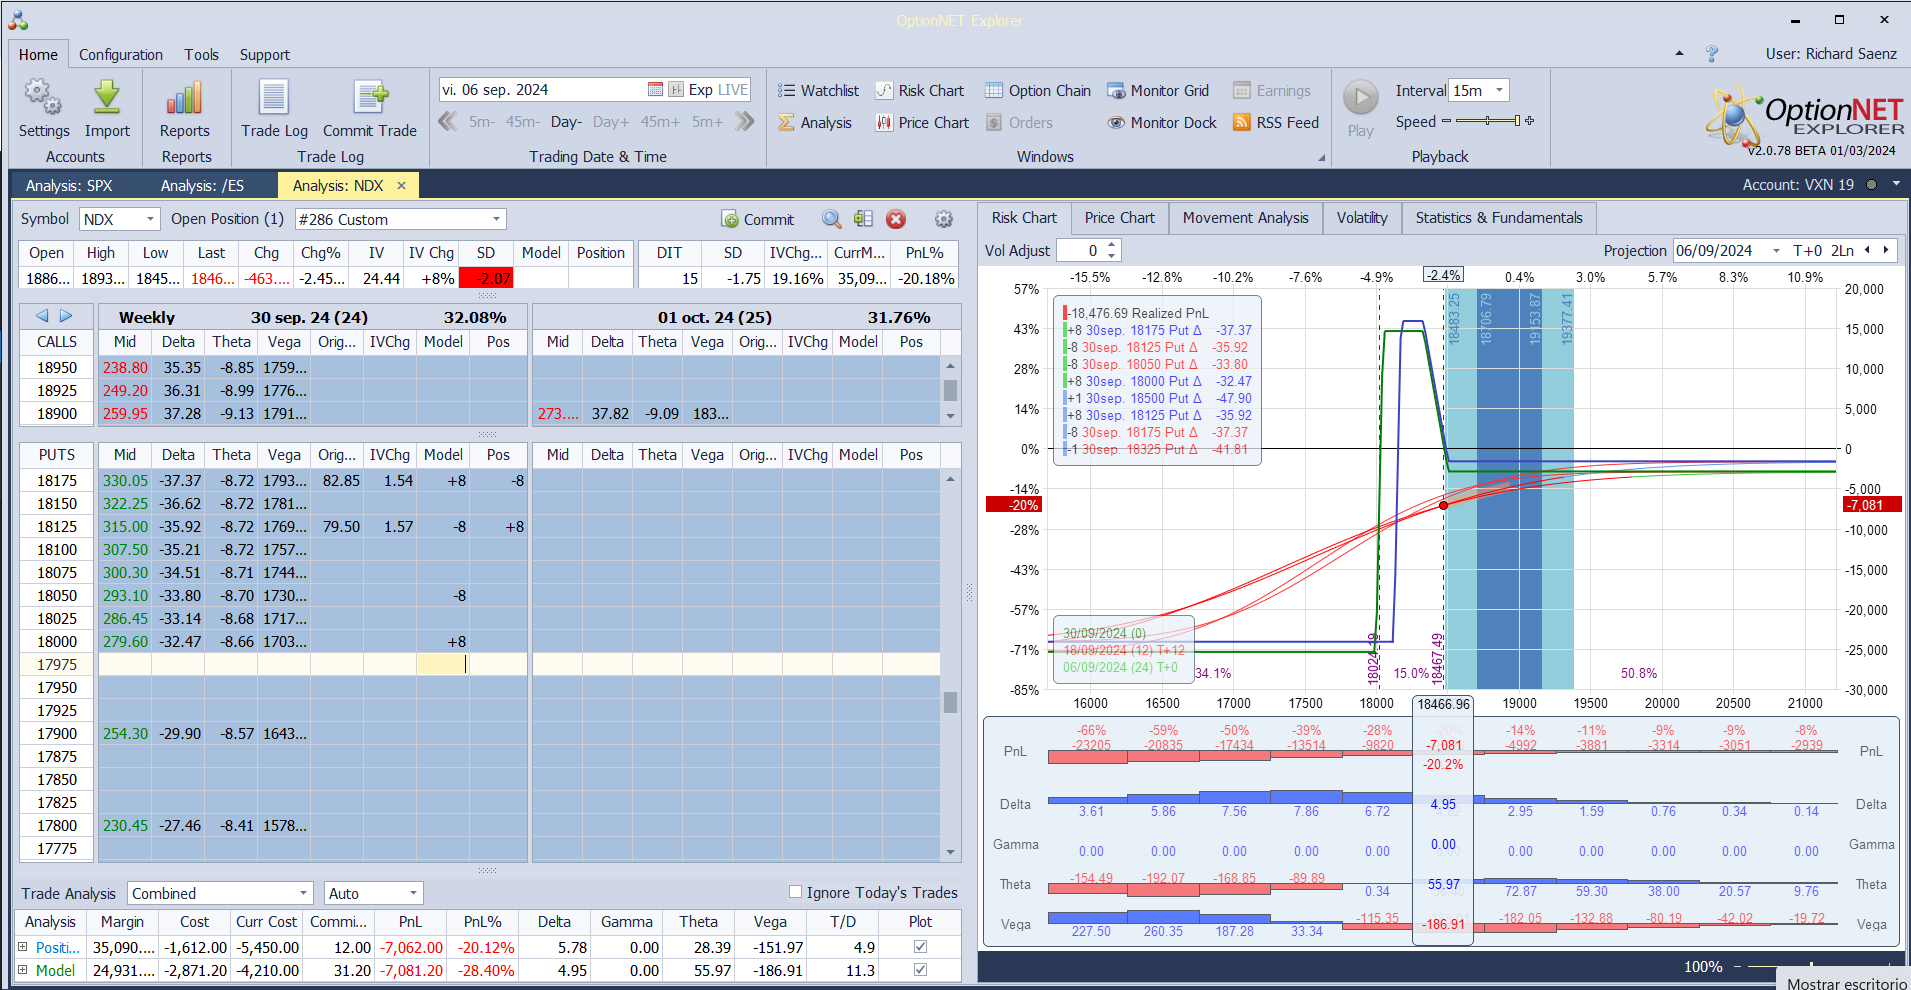Switch to the Tools ribbon tab
This screenshot has width=1911, height=990.
point(201,55)
